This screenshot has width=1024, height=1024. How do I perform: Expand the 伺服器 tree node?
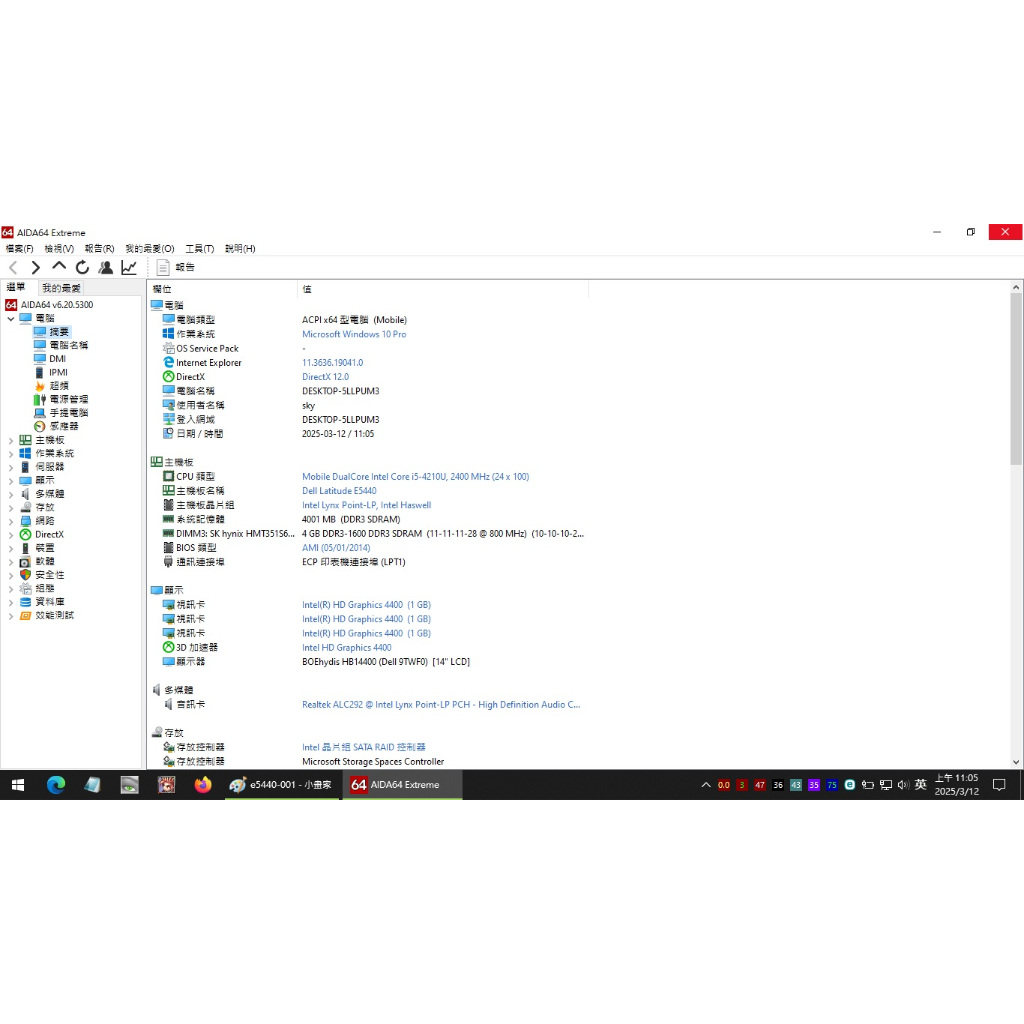10,468
